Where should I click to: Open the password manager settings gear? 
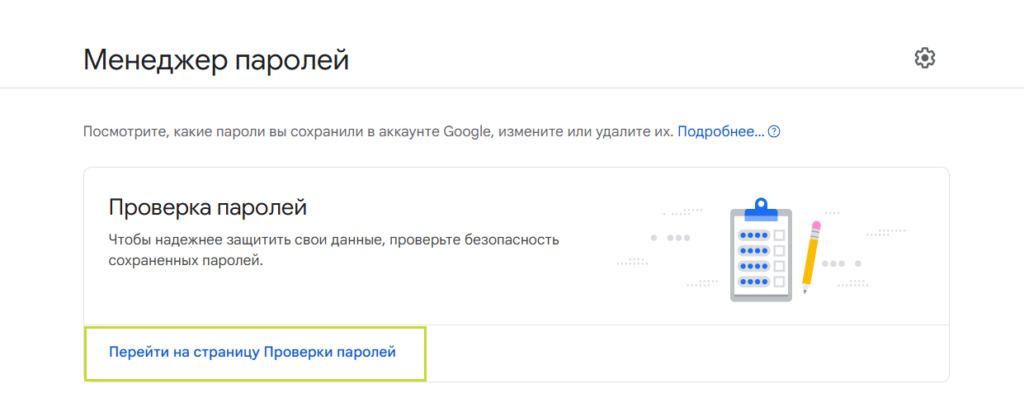(x=925, y=58)
